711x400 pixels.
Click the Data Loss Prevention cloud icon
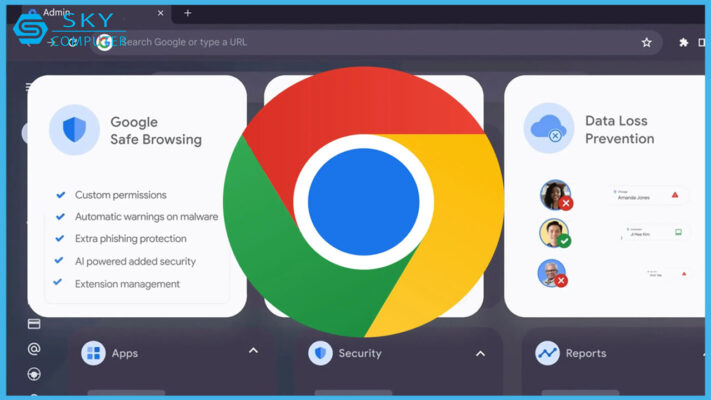pyautogui.click(x=549, y=128)
